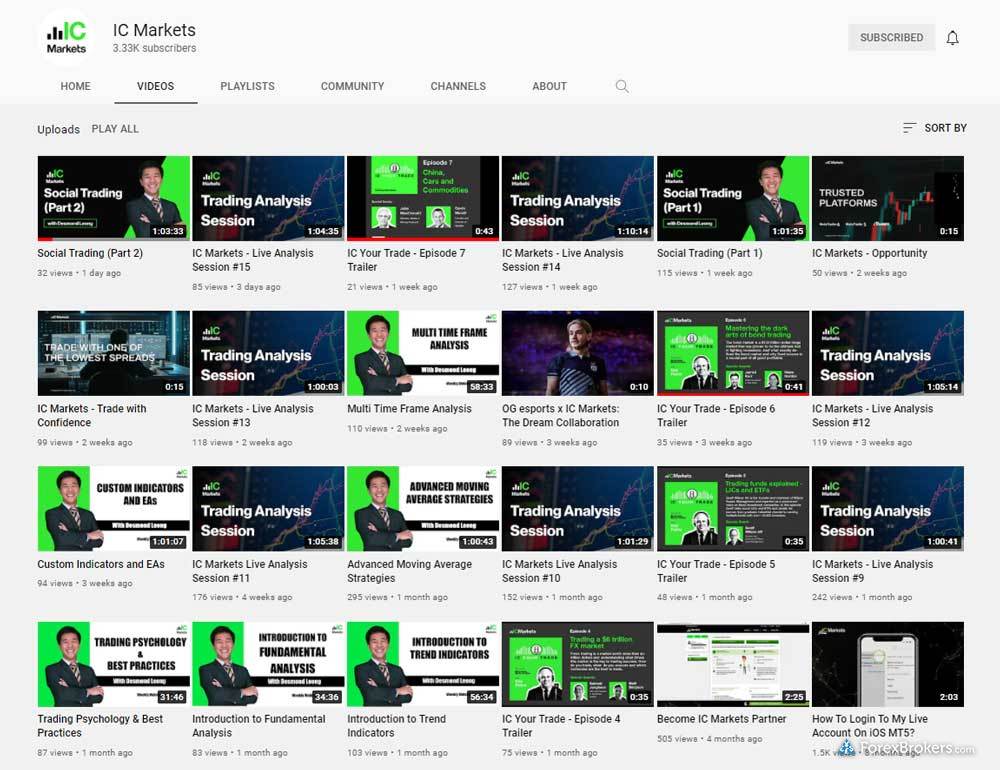
Task: Toggle the Subscribed button
Action: pyautogui.click(x=891, y=38)
